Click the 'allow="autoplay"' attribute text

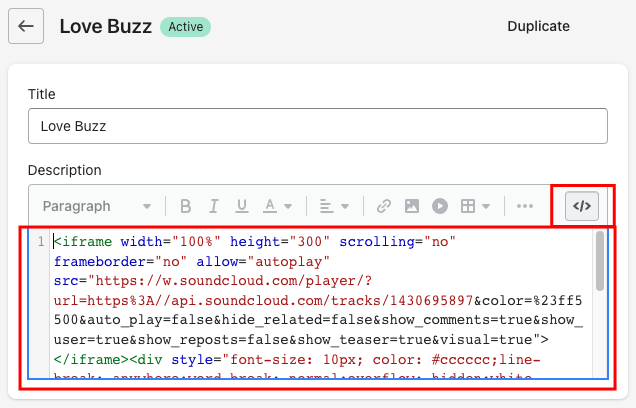(x=263, y=262)
